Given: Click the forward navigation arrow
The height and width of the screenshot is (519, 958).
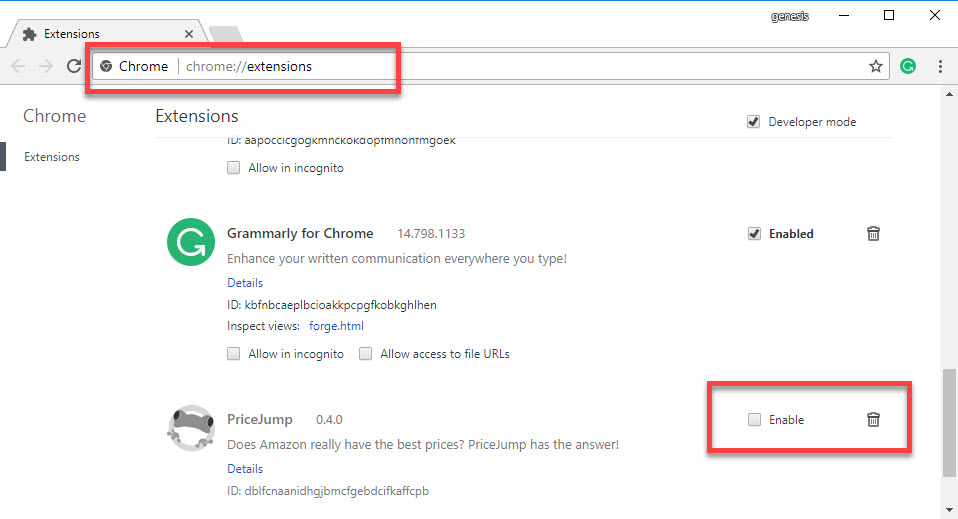Looking at the screenshot, I should (x=46, y=66).
